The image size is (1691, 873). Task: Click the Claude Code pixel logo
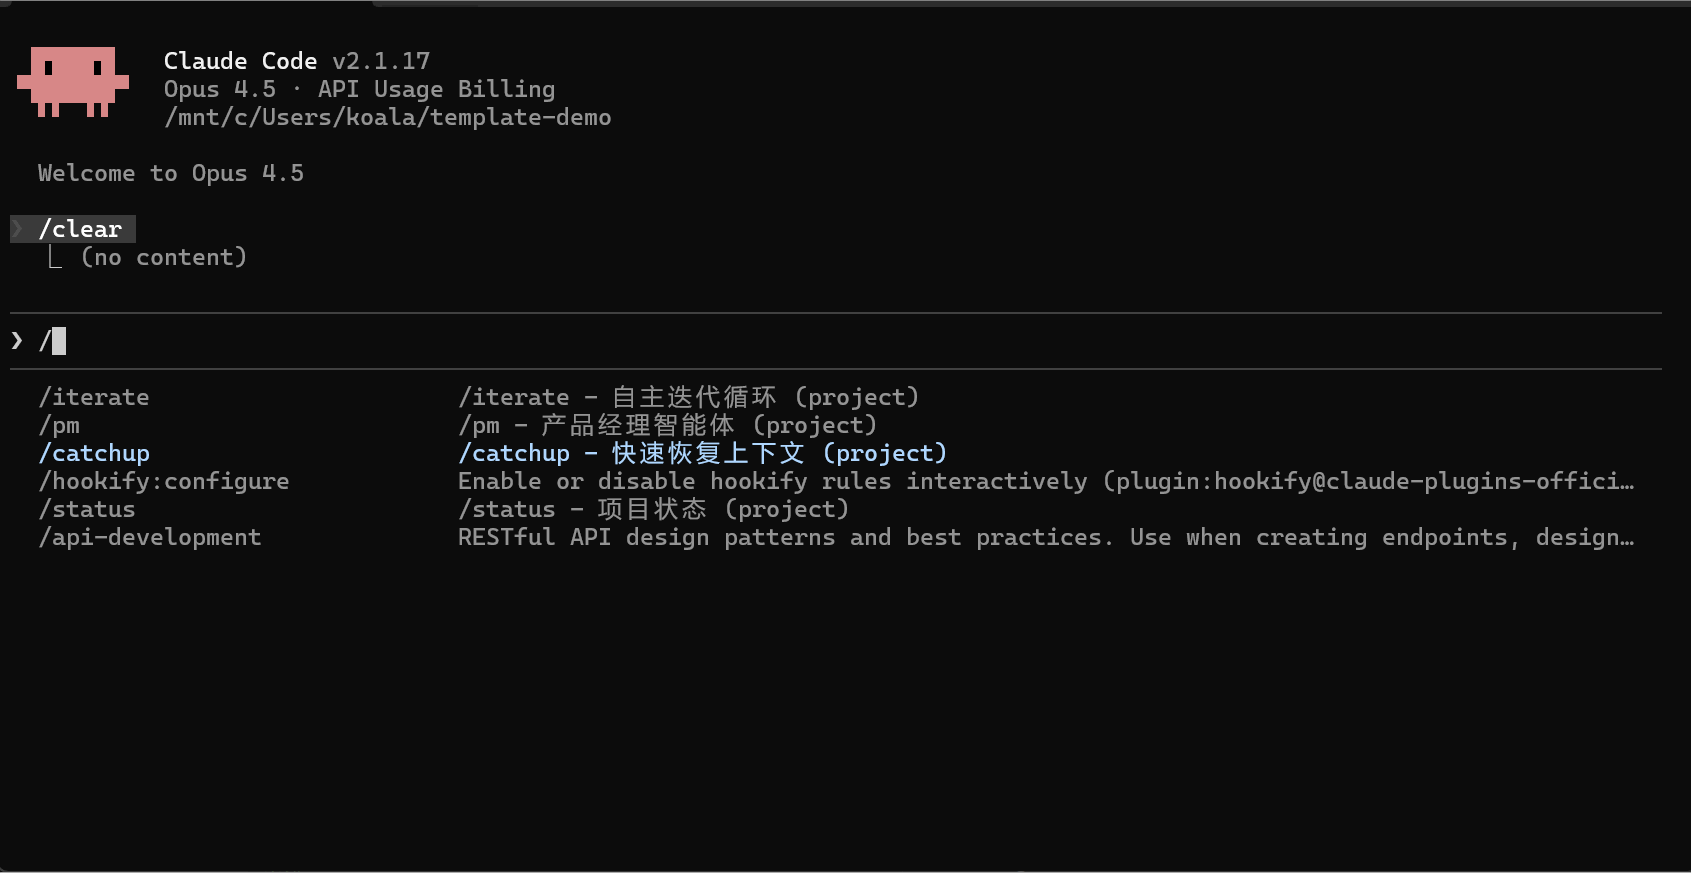[x=72, y=82]
